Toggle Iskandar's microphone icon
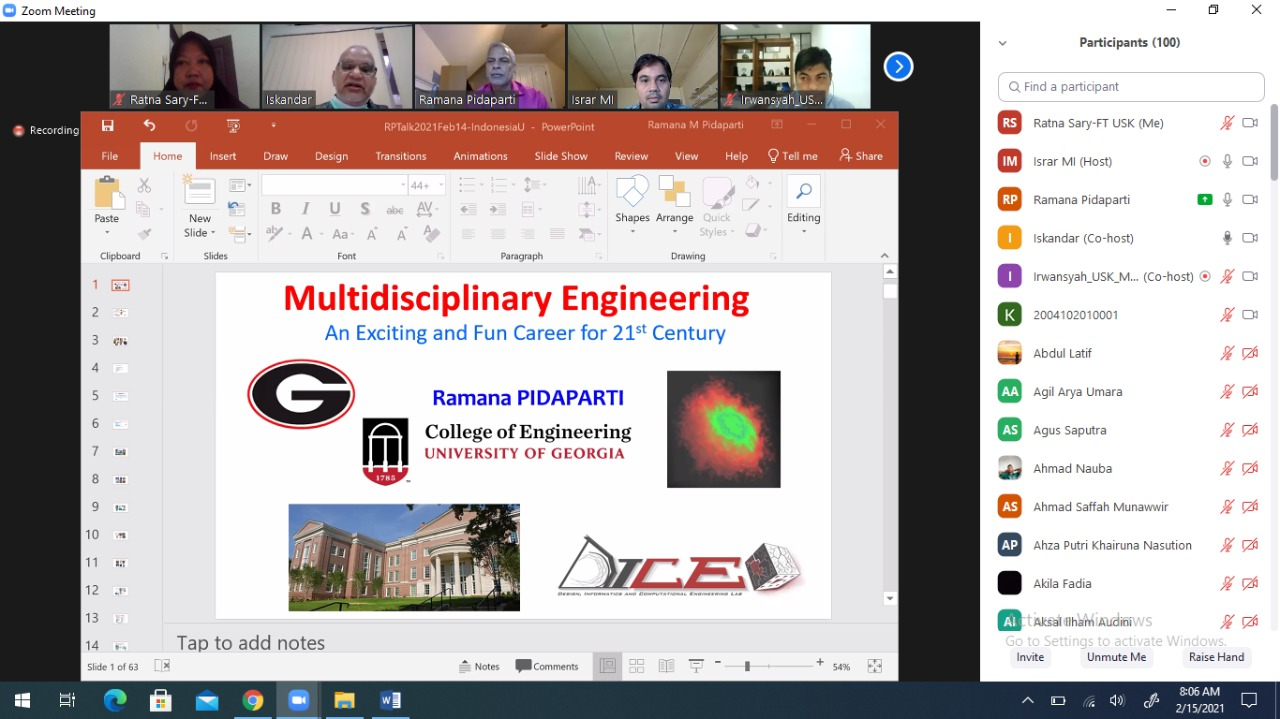The width and height of the screenshot is (1280, 719). (x=1227, y=238)
